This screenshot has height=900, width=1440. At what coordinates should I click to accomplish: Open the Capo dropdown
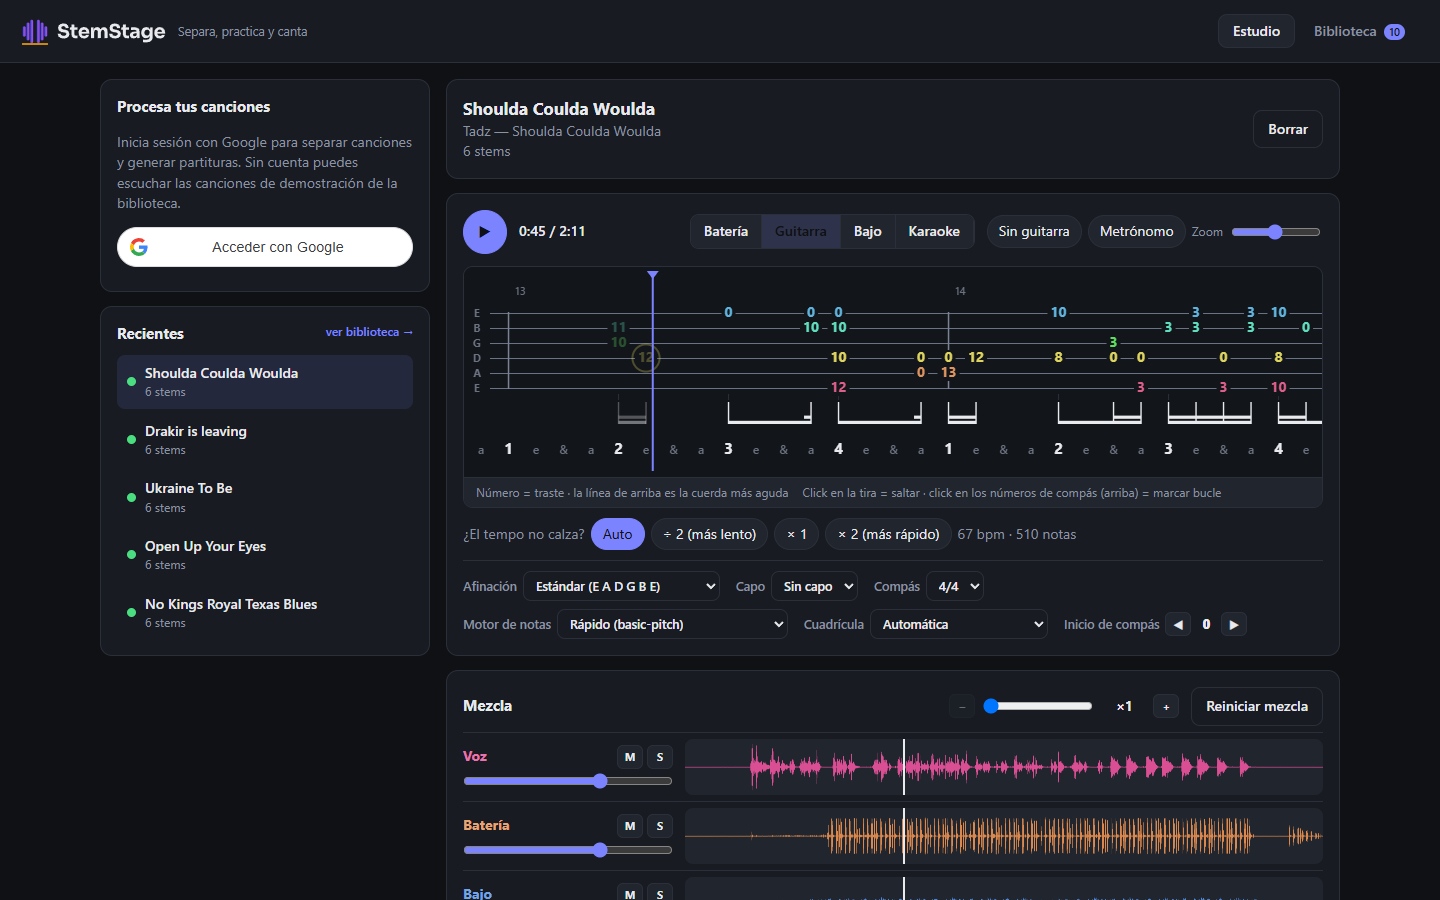coord(814,586)
